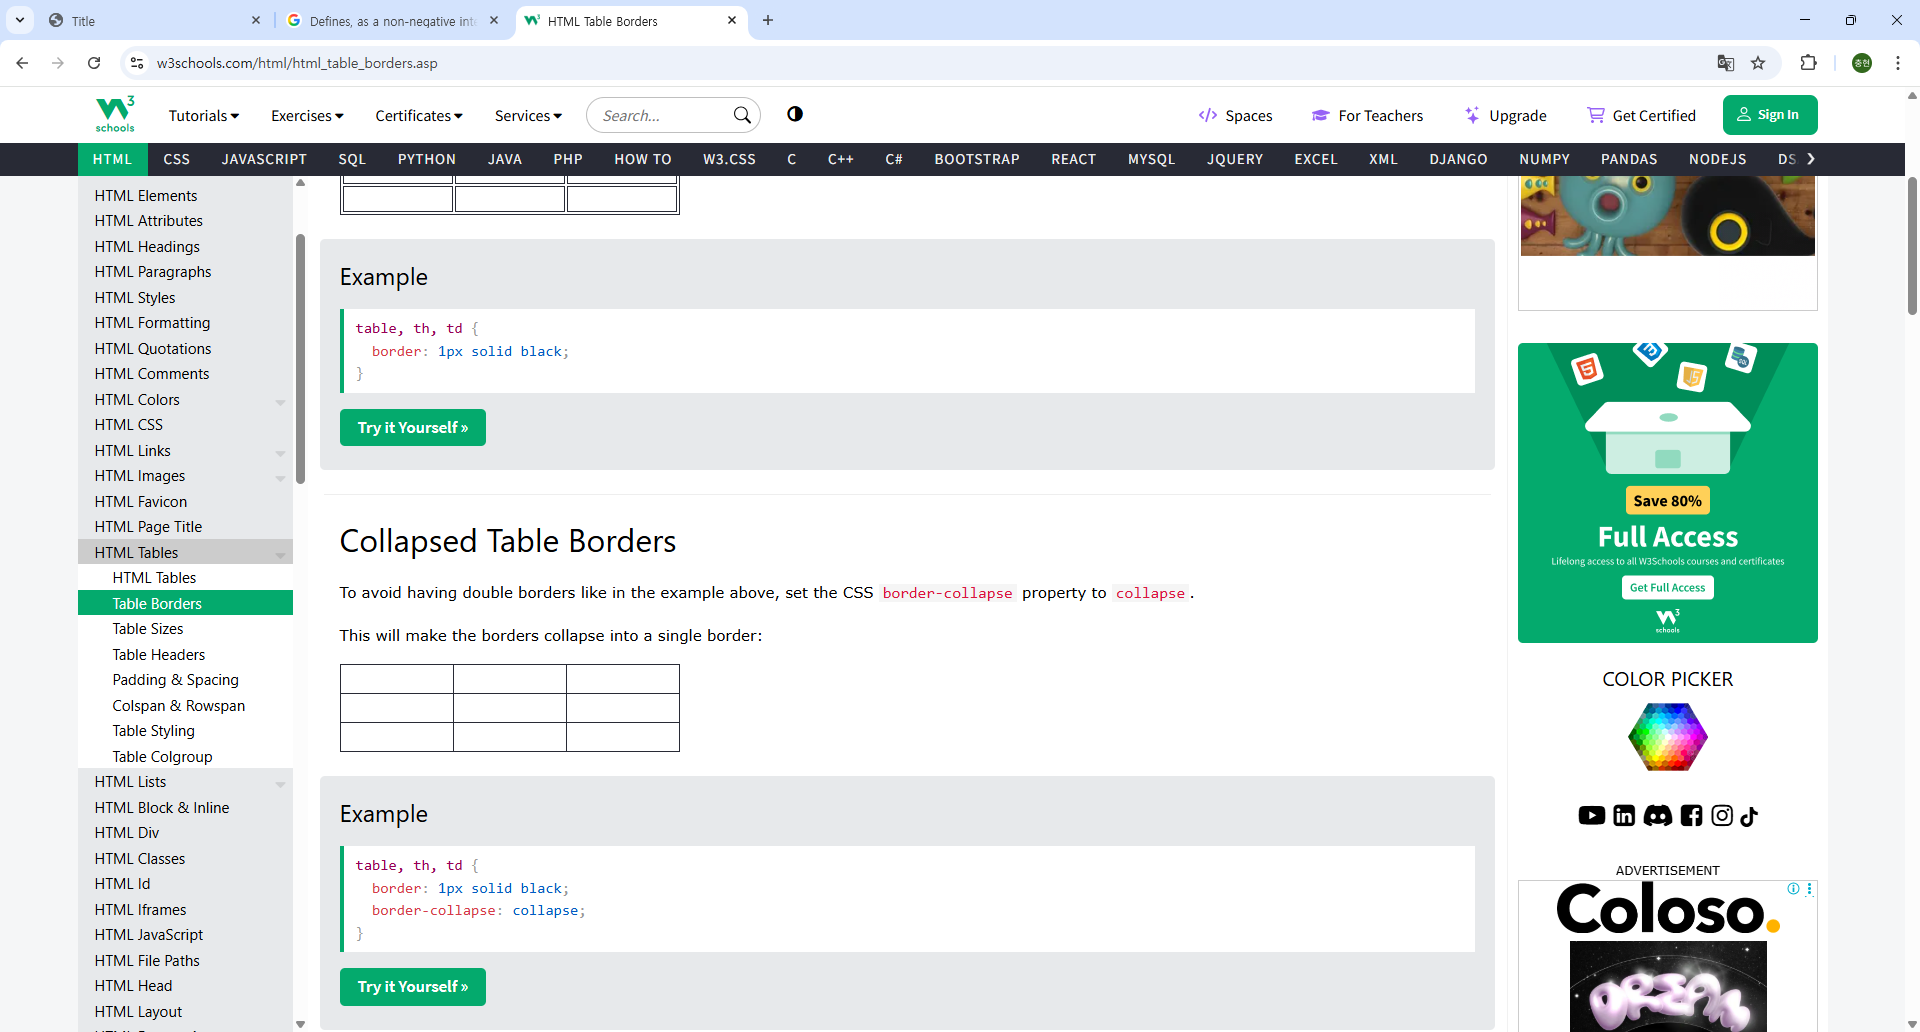
Task: Select the SQL topic in the navbar
Action: point(352,159)
